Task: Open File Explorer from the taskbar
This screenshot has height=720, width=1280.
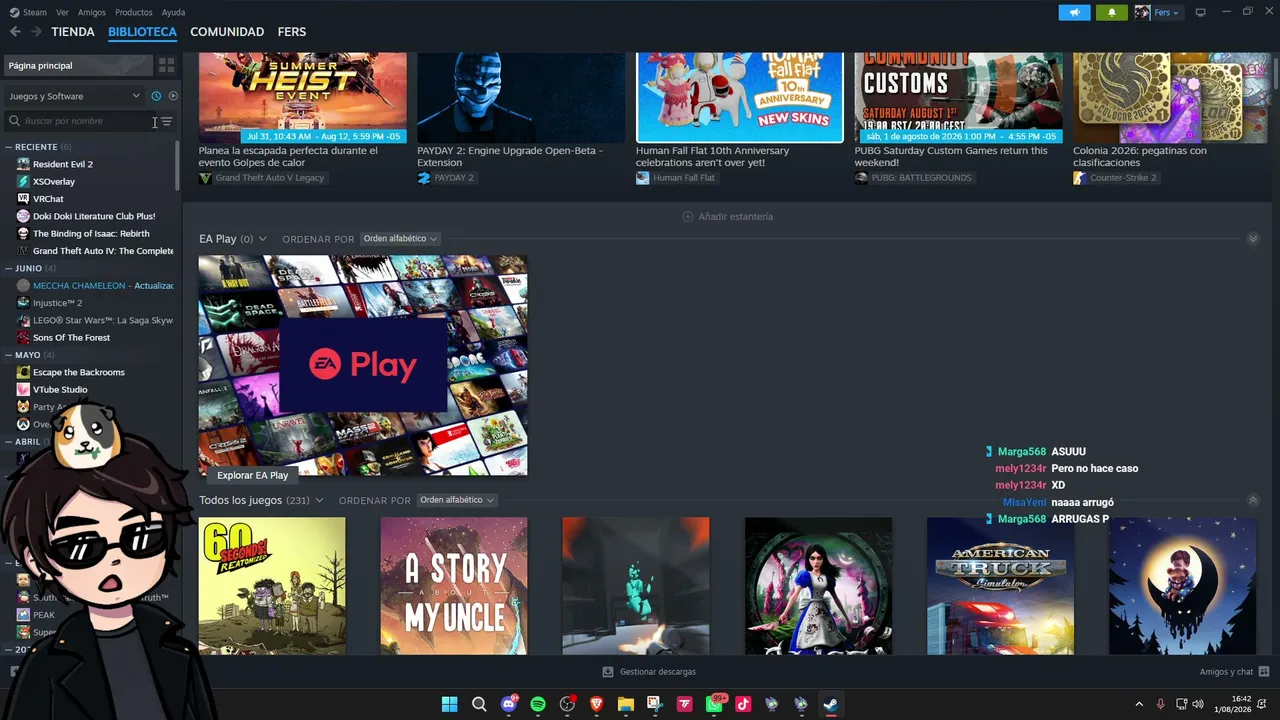Action: pos(626,704)
